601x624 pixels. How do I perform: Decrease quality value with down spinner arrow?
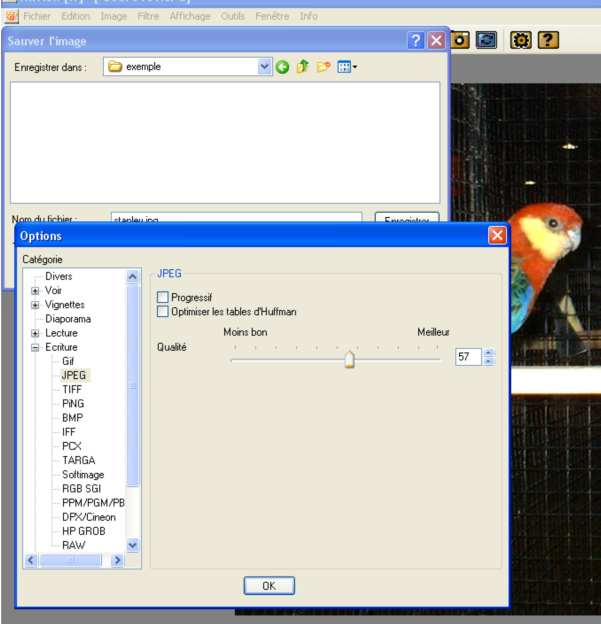488,361
